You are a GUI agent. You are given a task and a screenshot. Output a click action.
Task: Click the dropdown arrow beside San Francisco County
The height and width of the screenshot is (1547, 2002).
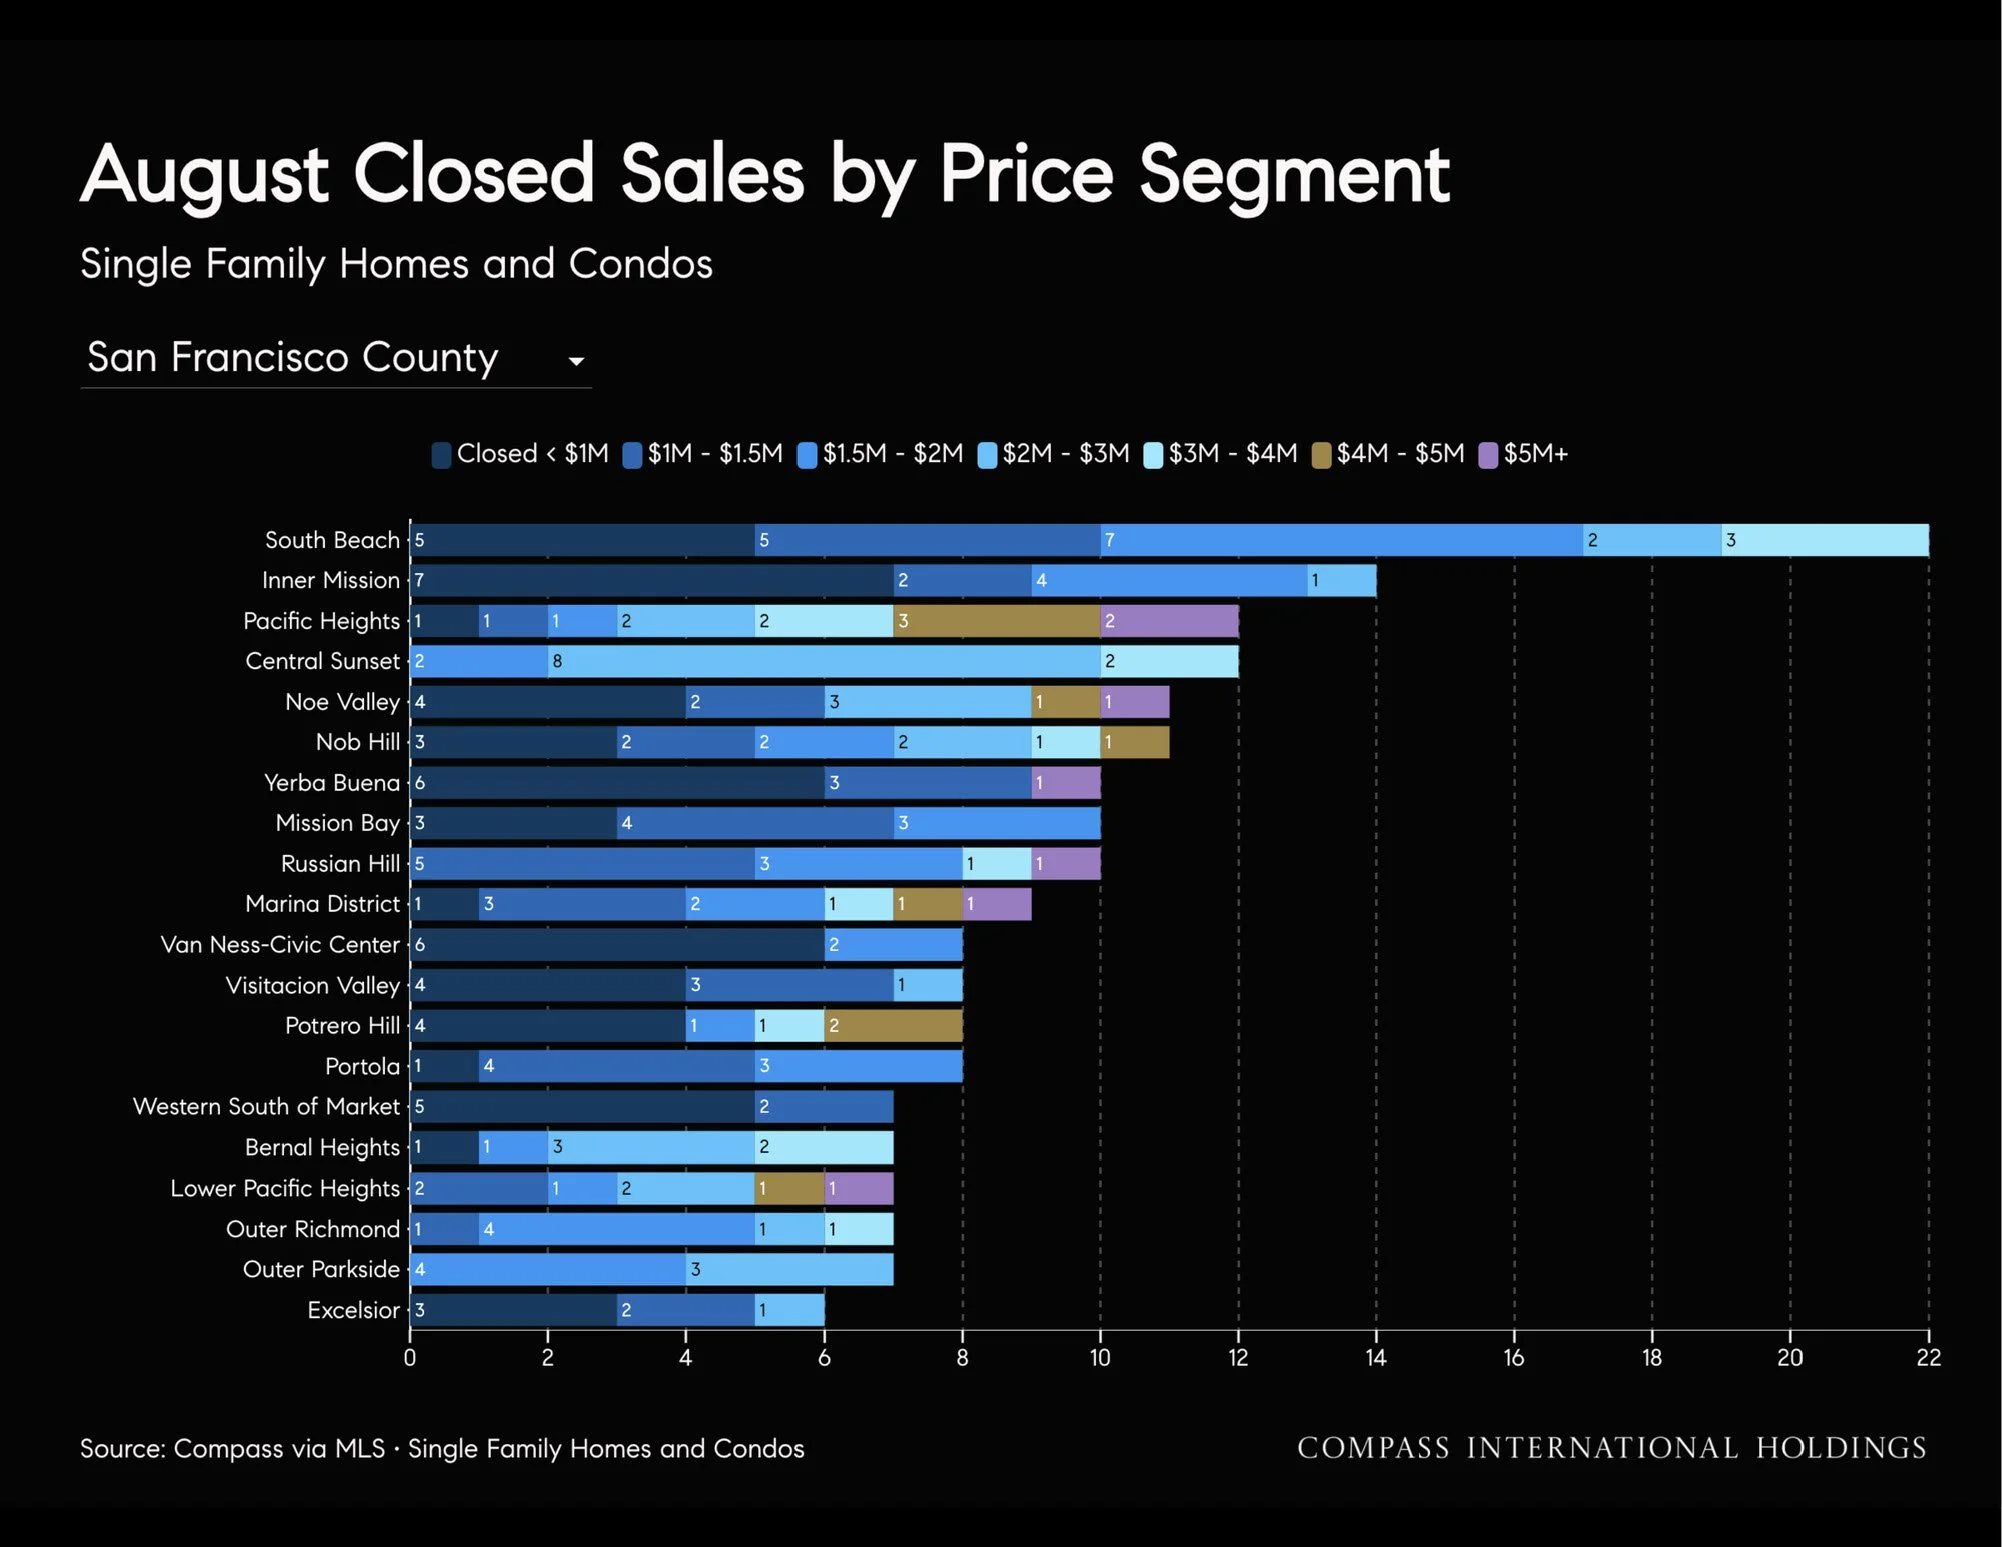(576, 361)
